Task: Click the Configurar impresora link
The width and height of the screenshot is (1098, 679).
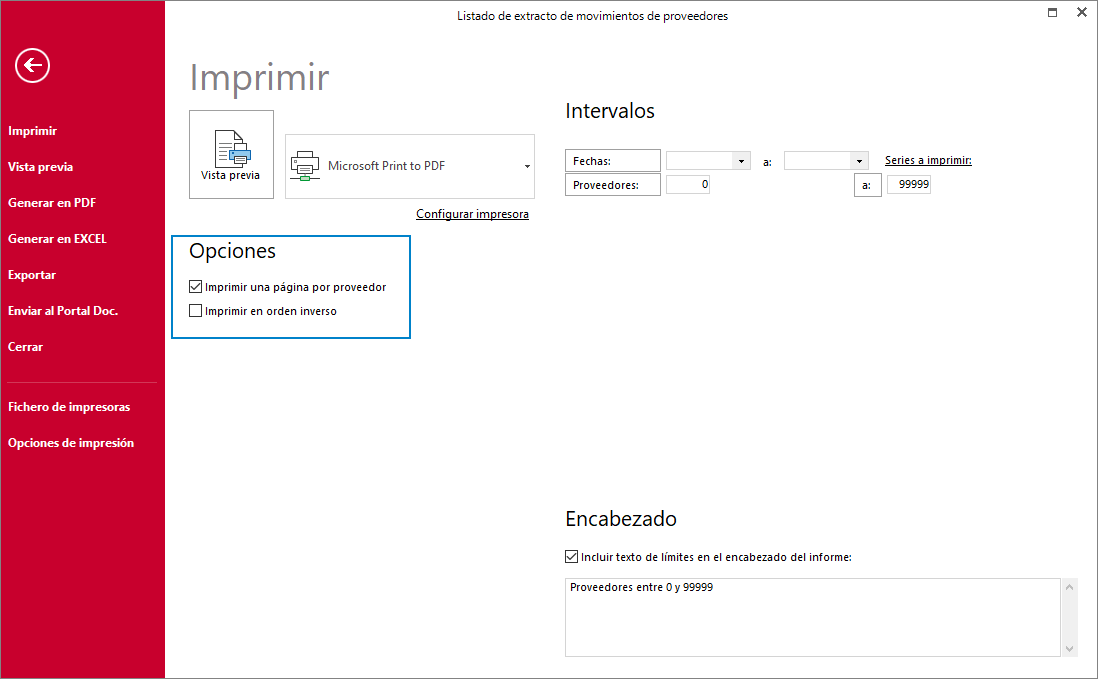Action: (472, 213)
